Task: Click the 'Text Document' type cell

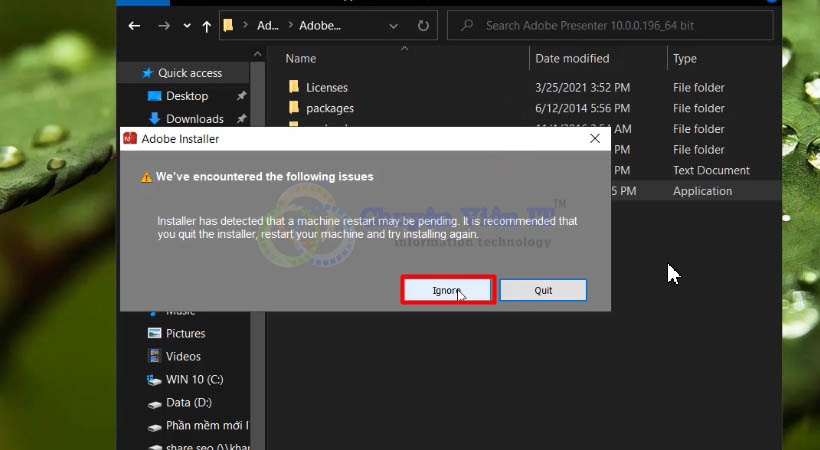Action: point(711,170)
